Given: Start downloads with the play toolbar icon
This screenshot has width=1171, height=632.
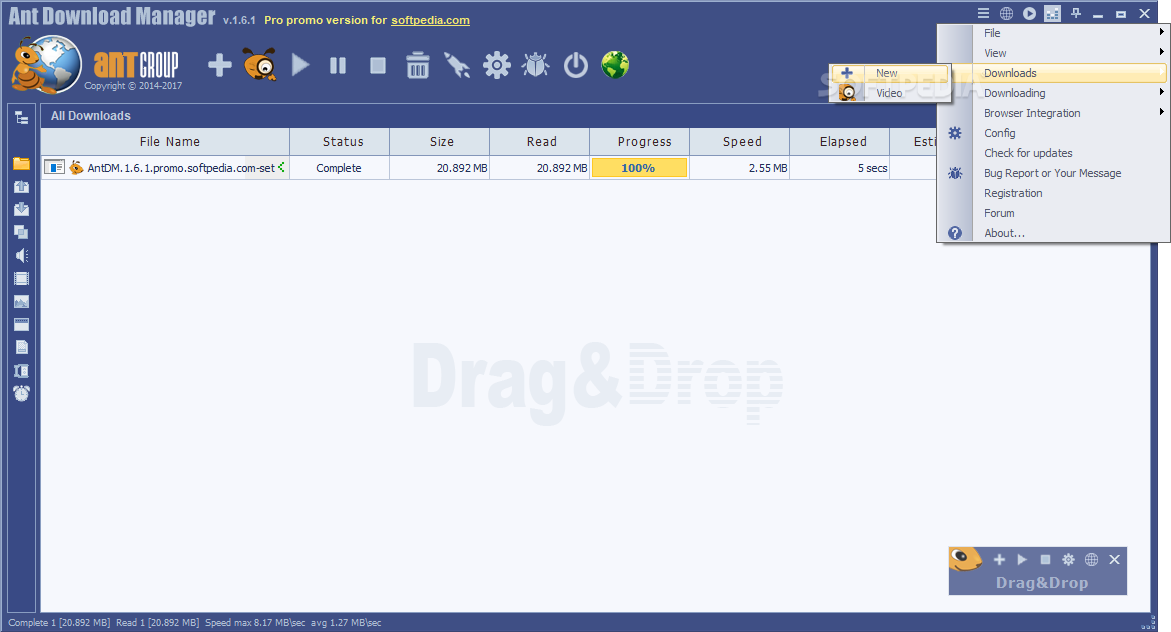Looking at the screenshot, I should click(x=300, y=65).
